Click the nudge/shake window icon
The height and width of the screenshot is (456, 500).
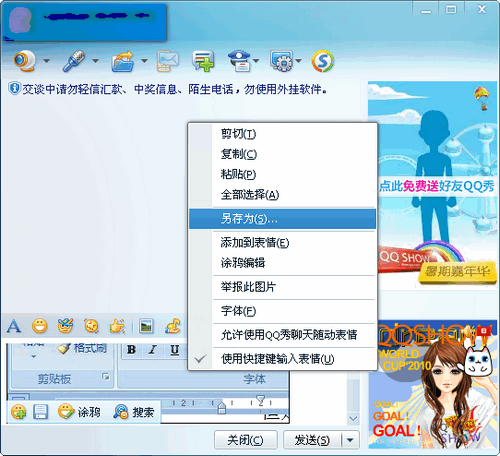coord(91,326)
